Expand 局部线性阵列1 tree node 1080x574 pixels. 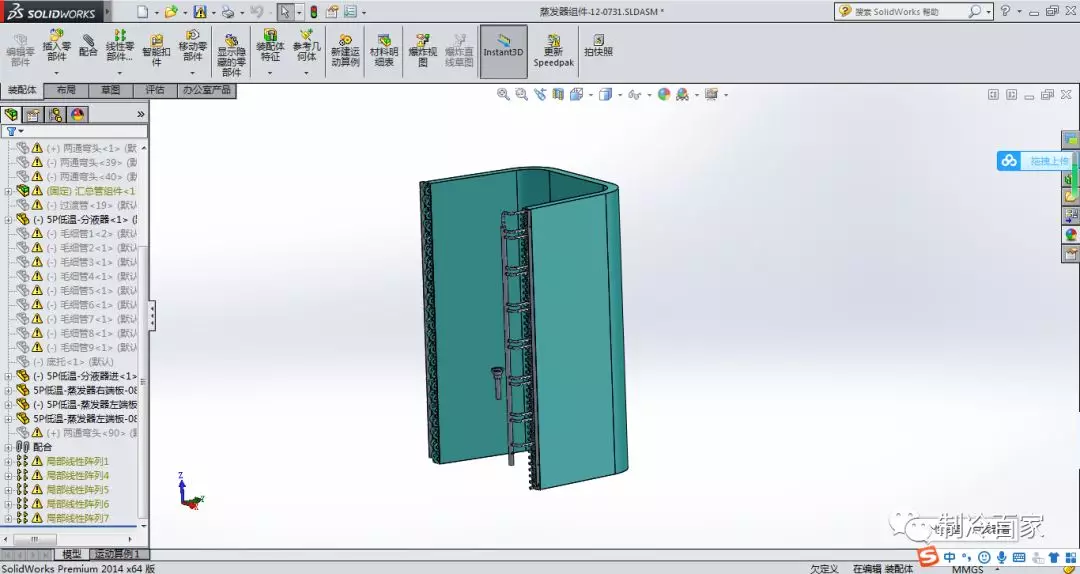(x=8, y=462)
